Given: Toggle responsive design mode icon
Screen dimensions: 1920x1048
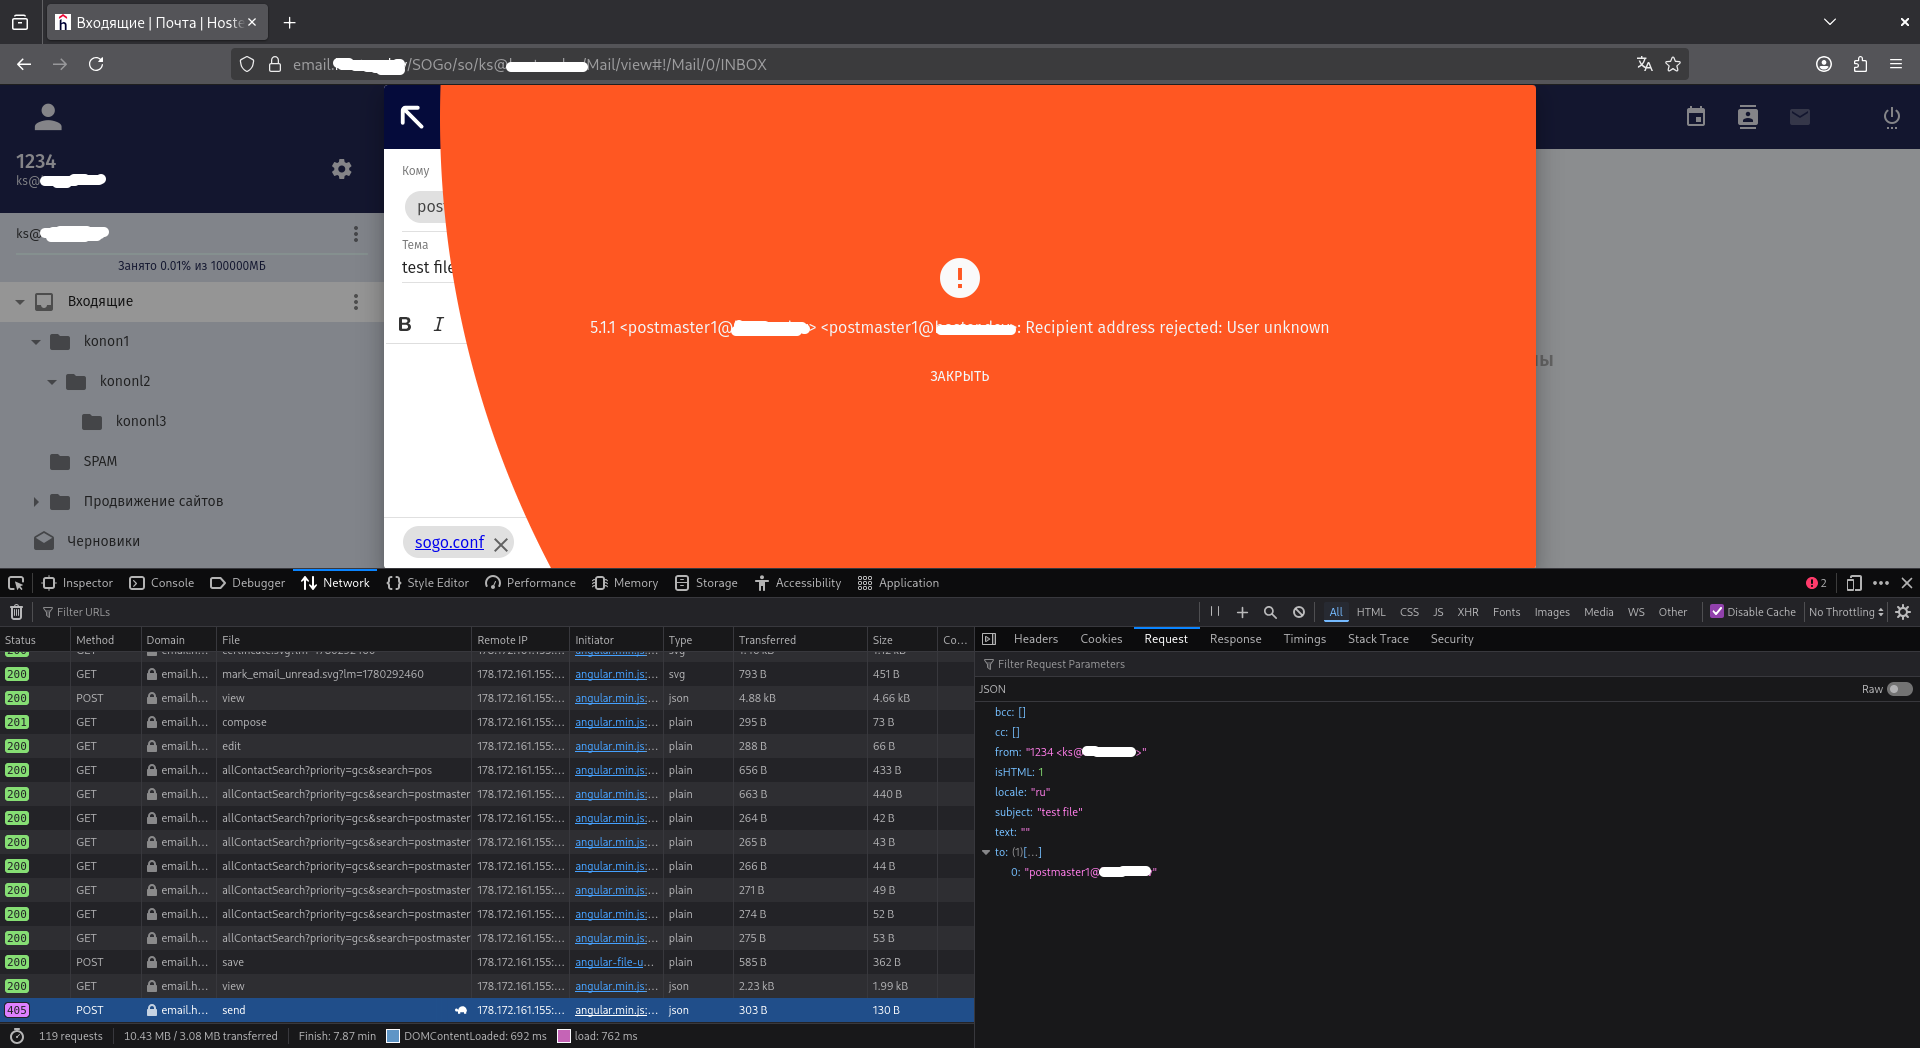Looking at the screenshot, I should pos(1854,583).
